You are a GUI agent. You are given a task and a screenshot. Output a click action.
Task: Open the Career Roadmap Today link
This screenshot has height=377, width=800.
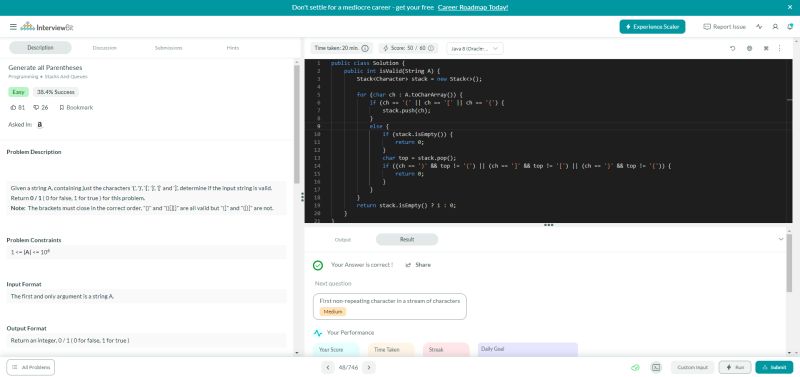point(472,7)
